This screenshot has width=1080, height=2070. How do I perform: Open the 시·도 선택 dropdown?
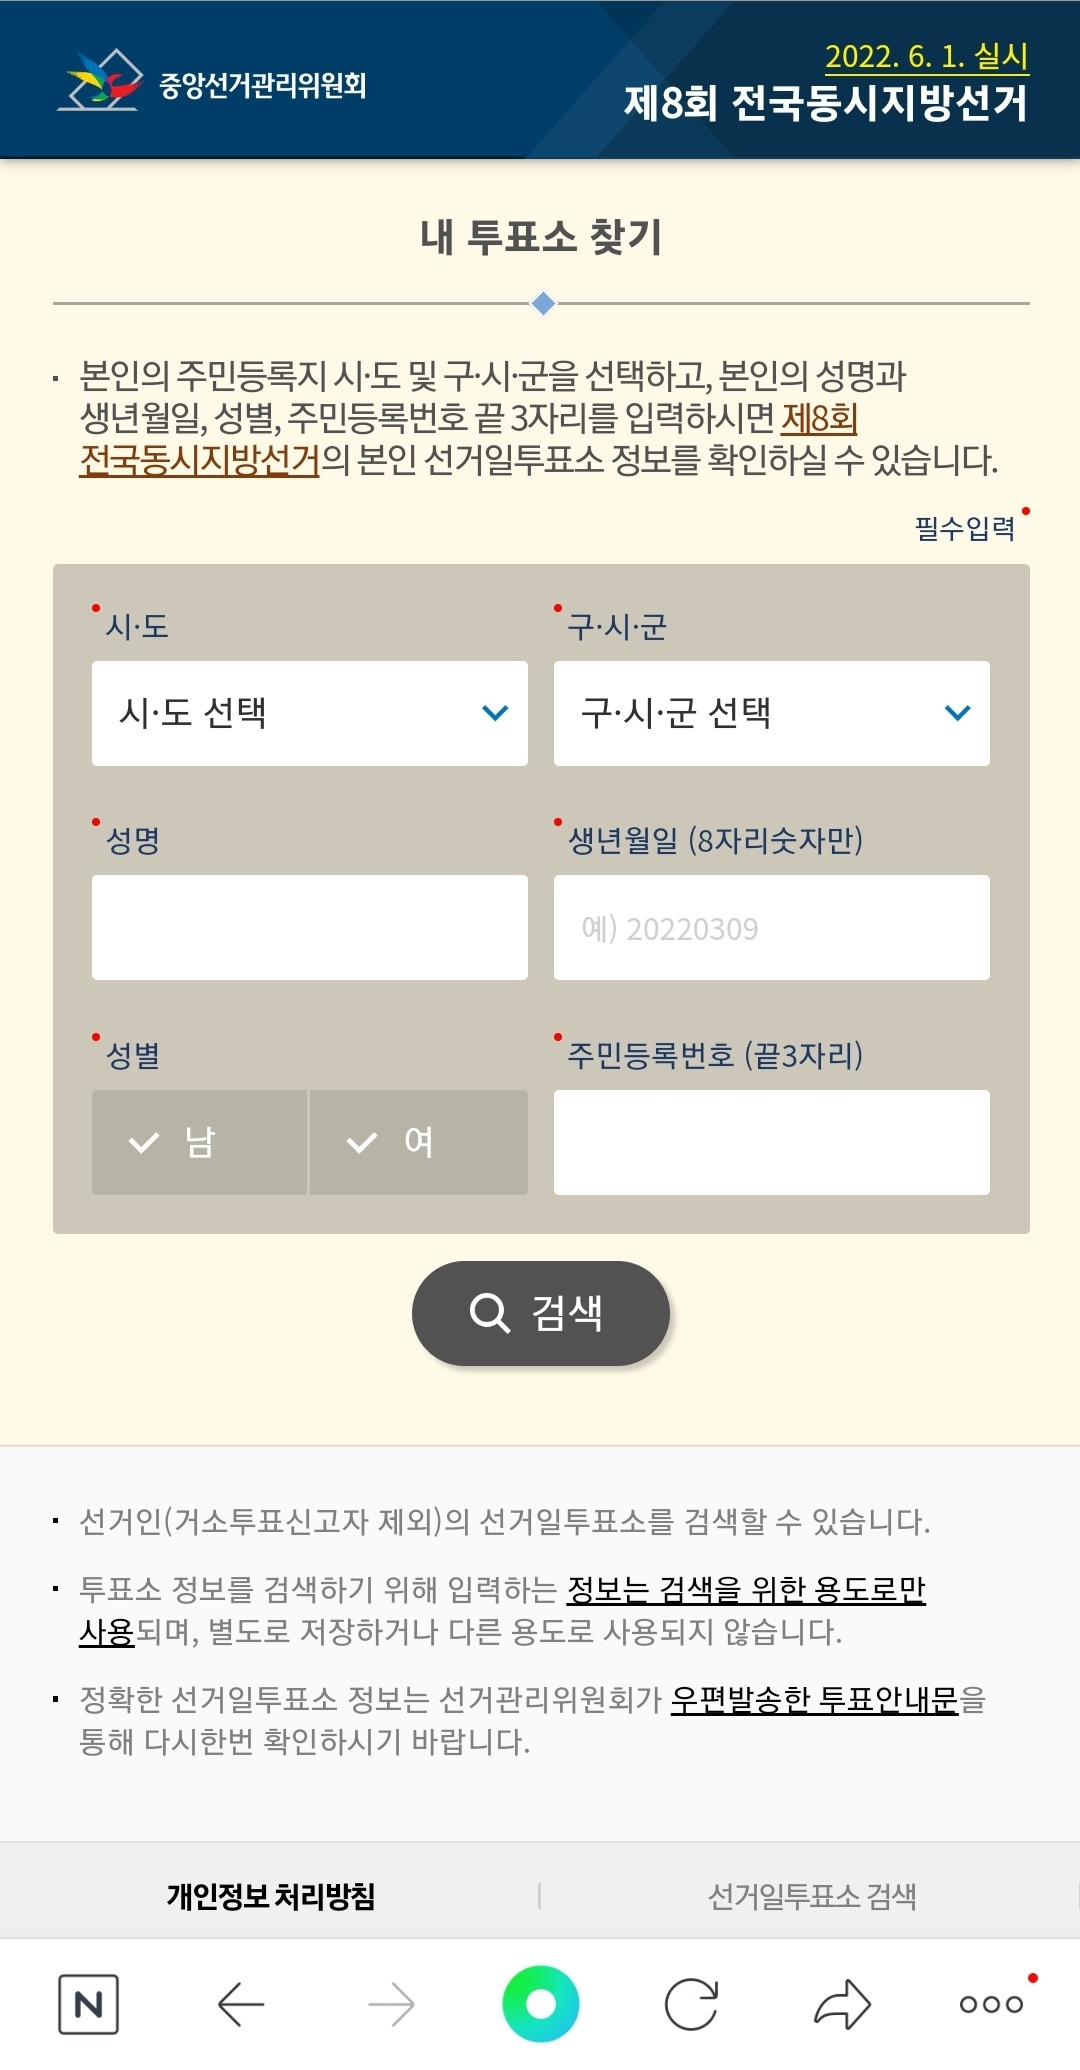coord(308,713)
